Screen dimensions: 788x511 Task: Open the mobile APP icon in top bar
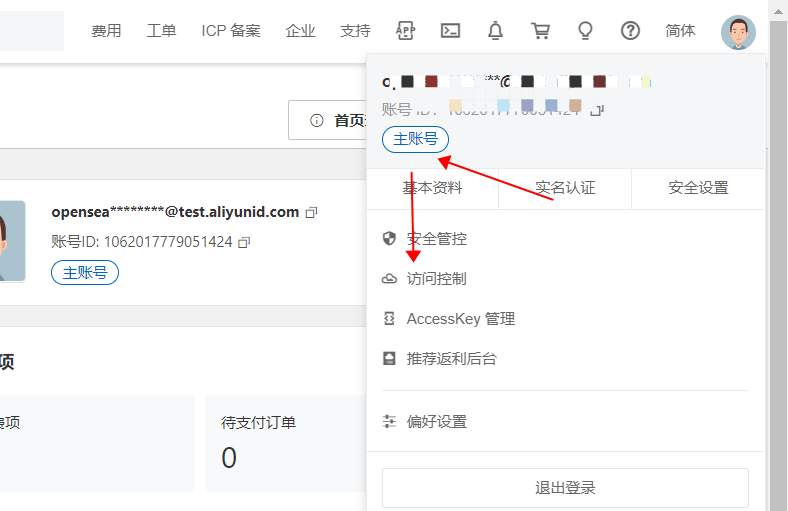point(405,31)
